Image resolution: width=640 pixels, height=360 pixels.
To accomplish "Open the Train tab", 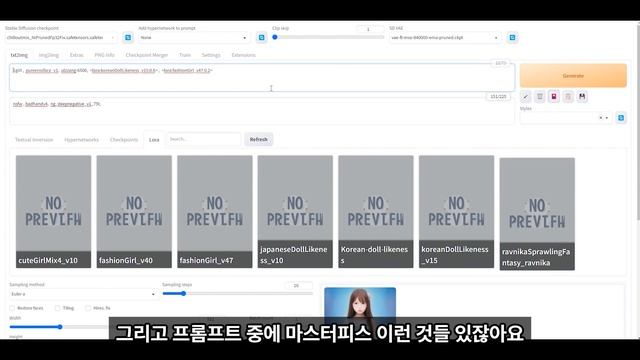I will click(185, 55).
